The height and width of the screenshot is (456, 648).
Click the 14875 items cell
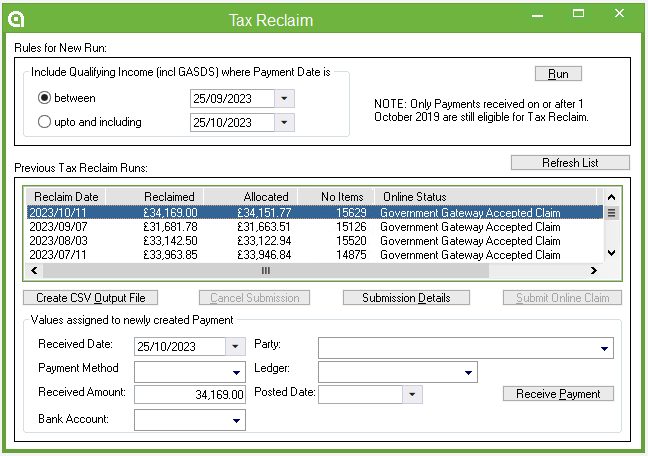tap(351, 255)
